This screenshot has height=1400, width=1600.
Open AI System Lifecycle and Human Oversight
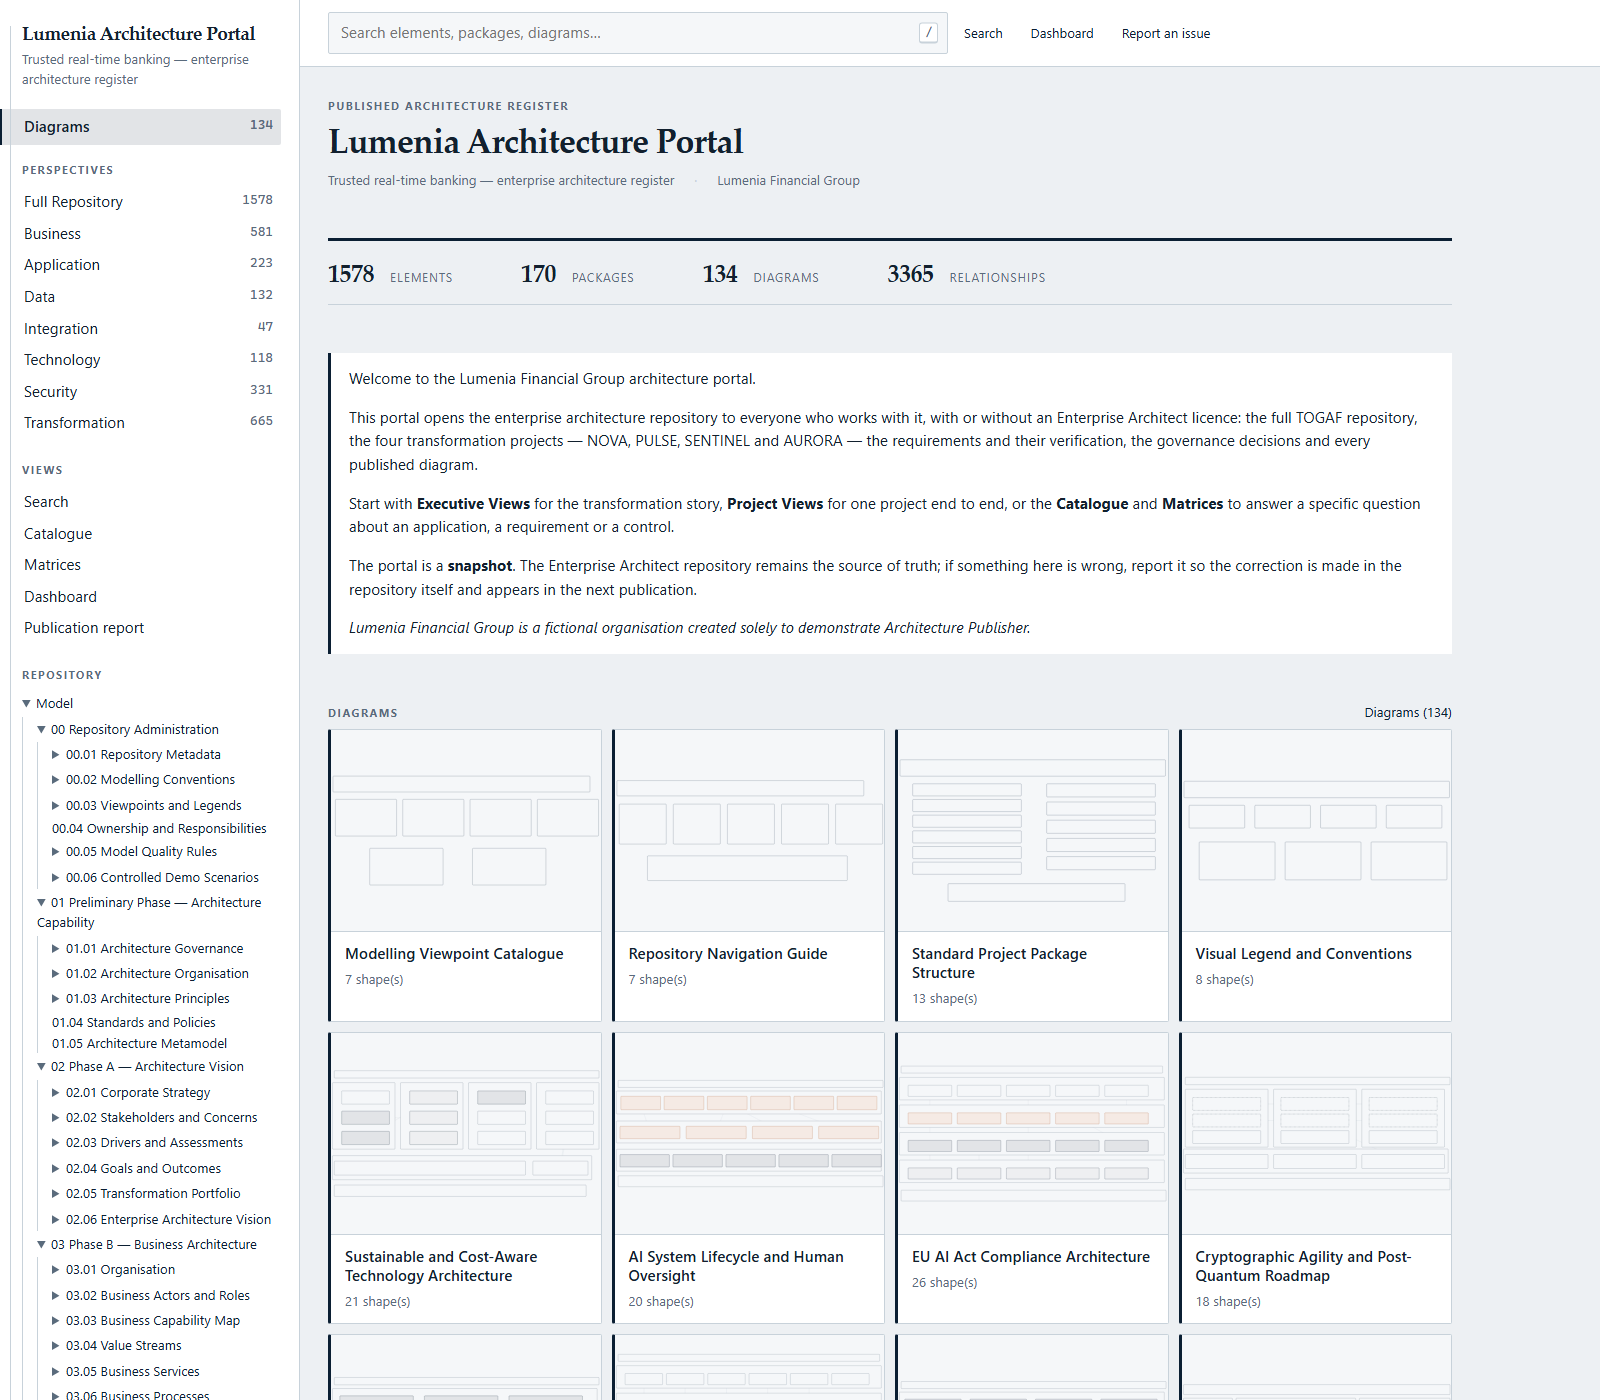coord(749,1178)
